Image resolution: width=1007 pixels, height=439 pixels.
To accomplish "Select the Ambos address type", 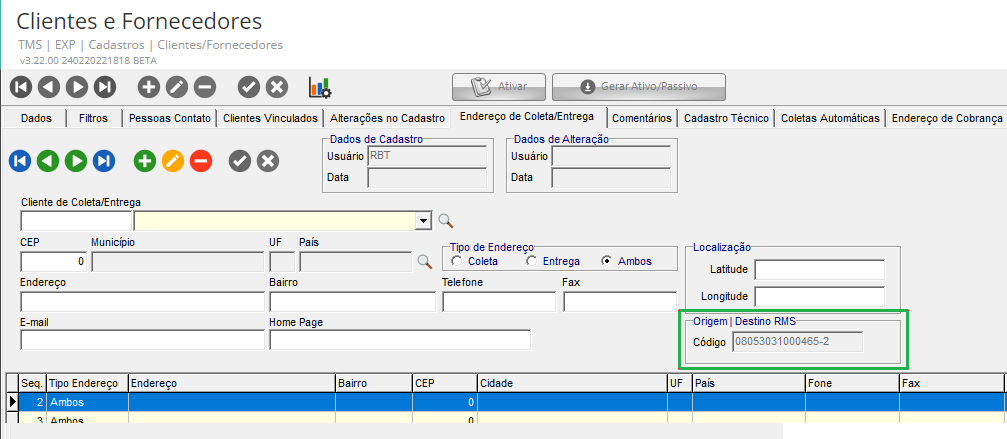I will click(x=606, y=261).
